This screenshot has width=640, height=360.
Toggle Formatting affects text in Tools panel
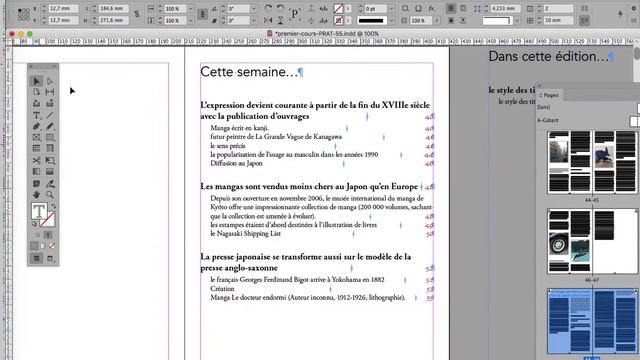(x=48, y=235)
